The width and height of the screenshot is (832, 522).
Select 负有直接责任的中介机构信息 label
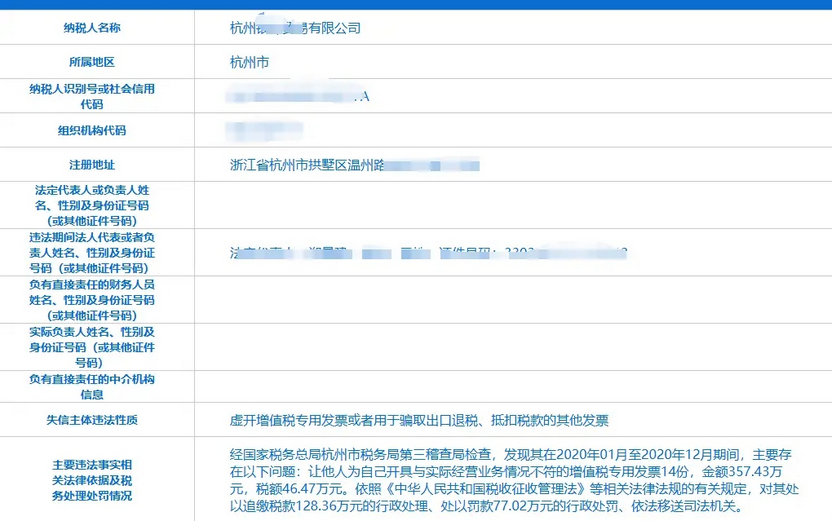(x=92, y=387)
